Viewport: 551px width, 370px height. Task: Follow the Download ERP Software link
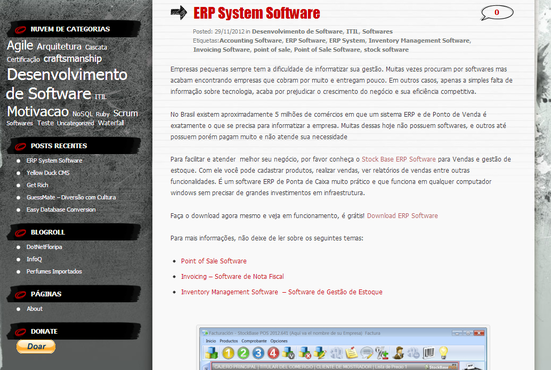(402, 216)
